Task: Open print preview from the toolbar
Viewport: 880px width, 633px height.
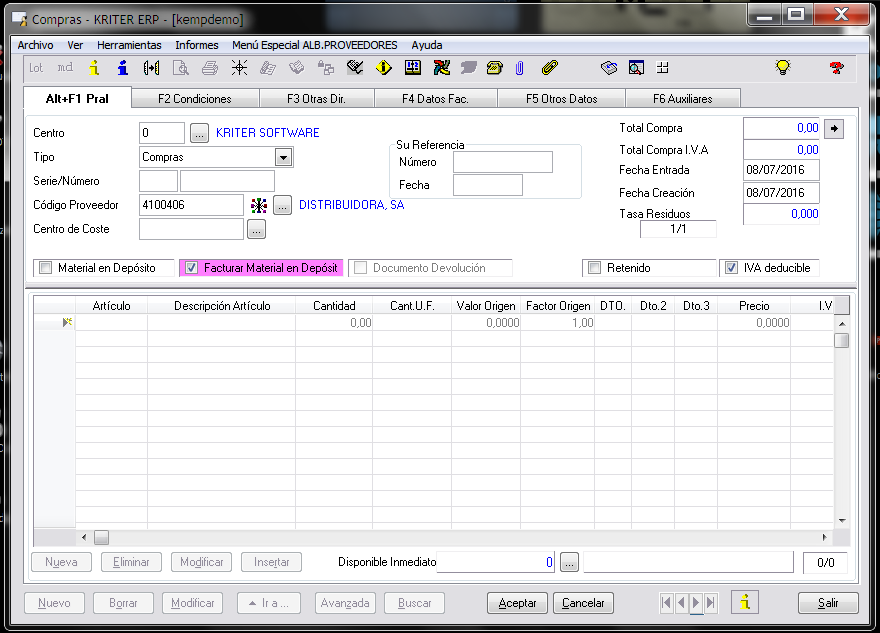Action: (x=181, y=68)
